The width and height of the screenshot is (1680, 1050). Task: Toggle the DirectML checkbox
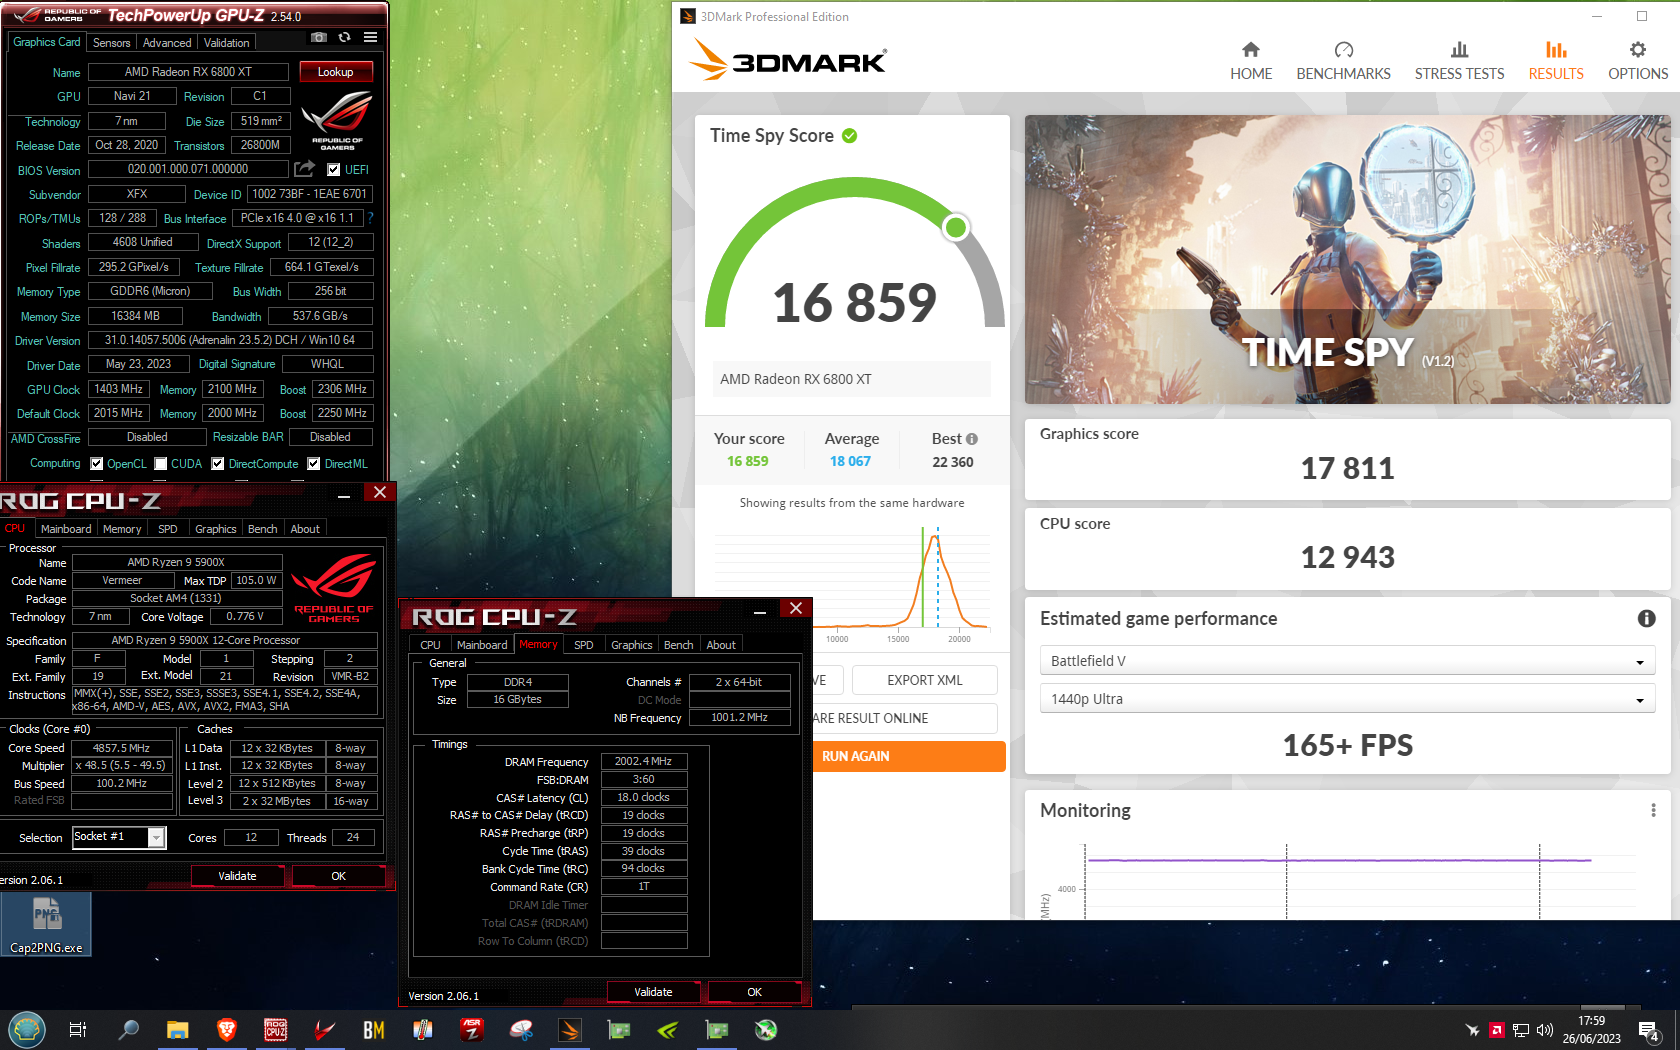click(x=314, y=464)
